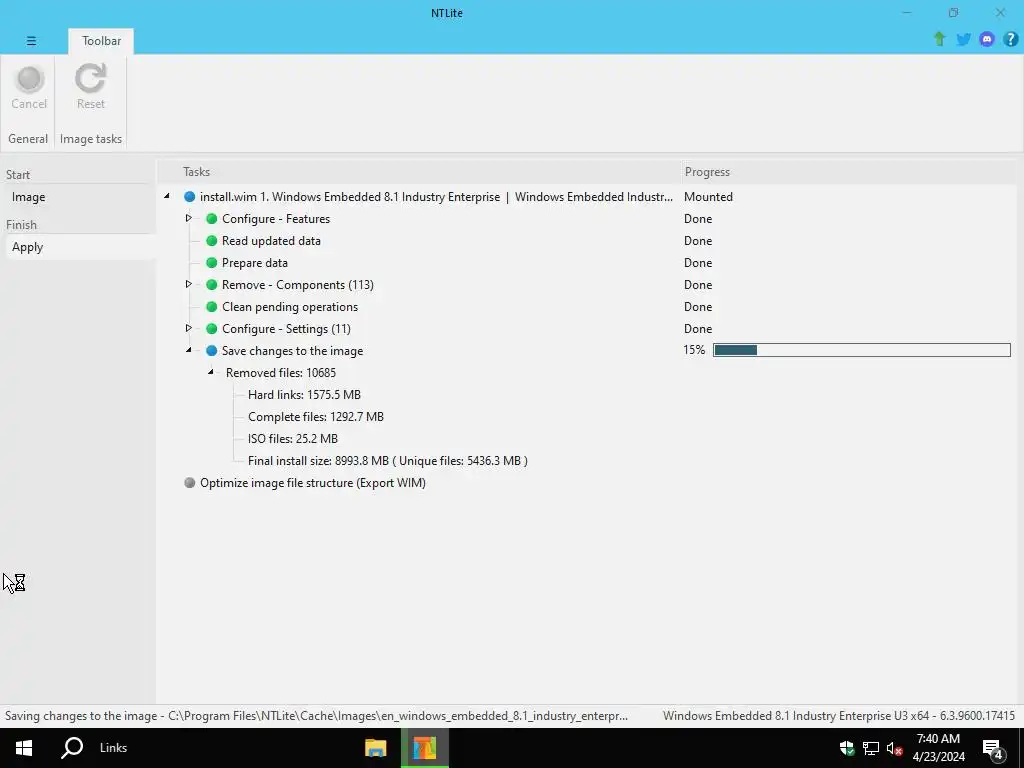This screenshot has height=768, width=1024.
Task: Open the Discord icon
Action: point(987,40)
